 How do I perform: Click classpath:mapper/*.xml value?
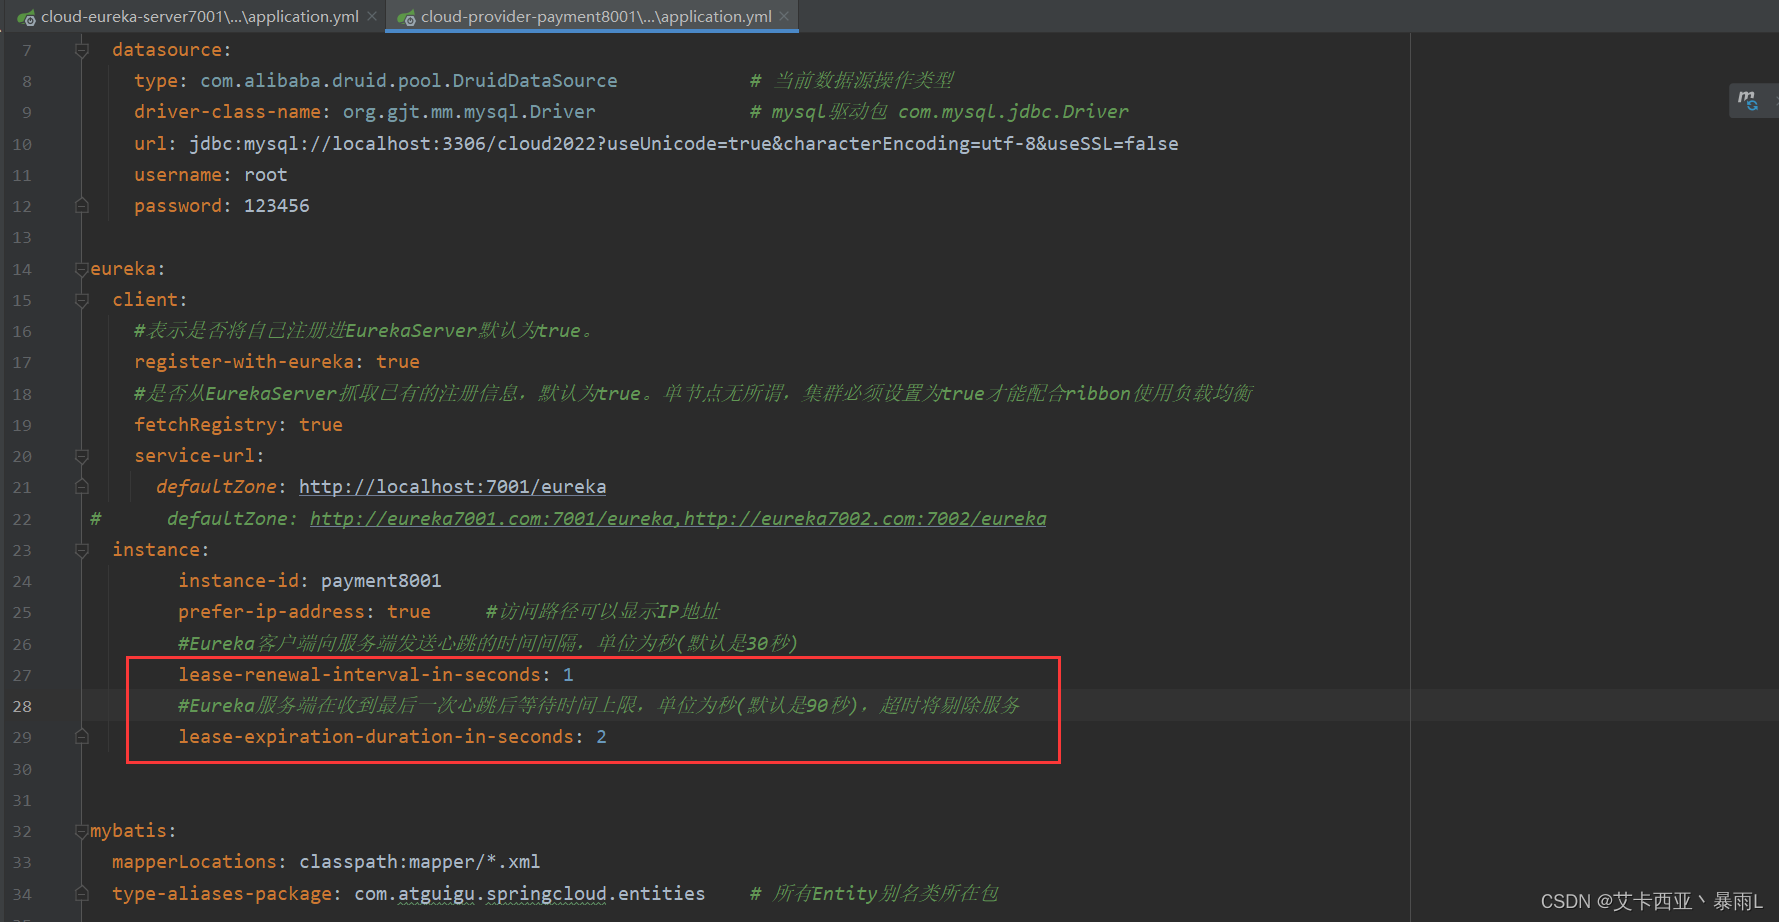coord(420,862)
